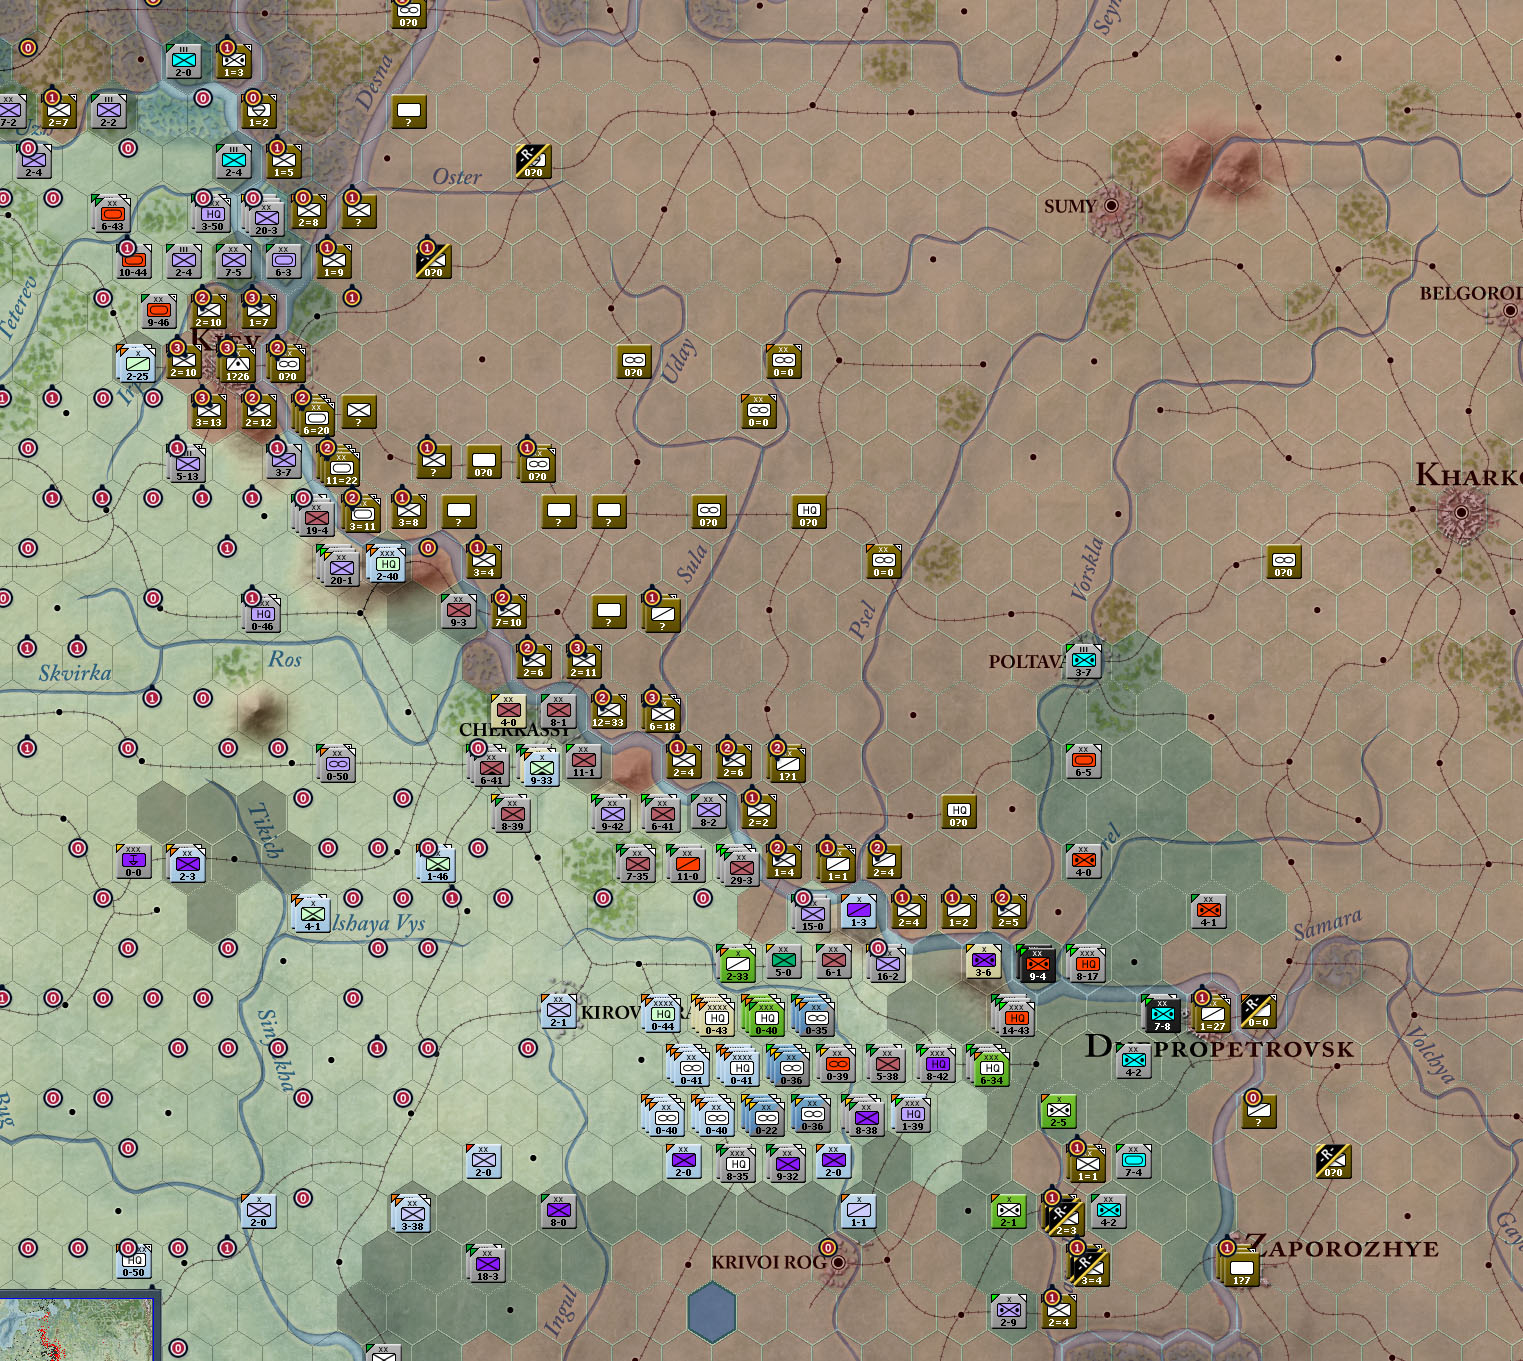The image size is (1523, 1361).
Task: Click the Soviet stack labeled 3=11
Action: (362, 514)
